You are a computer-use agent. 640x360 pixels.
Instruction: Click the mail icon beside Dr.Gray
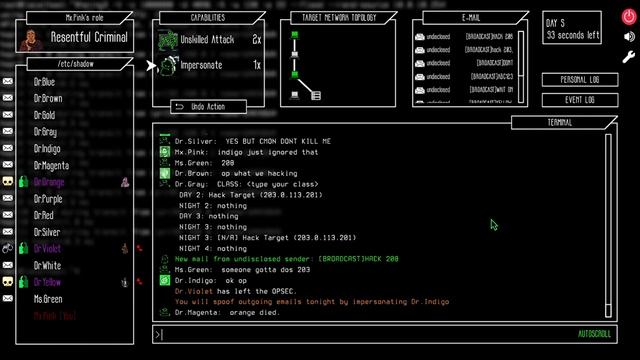coord(8,131)
